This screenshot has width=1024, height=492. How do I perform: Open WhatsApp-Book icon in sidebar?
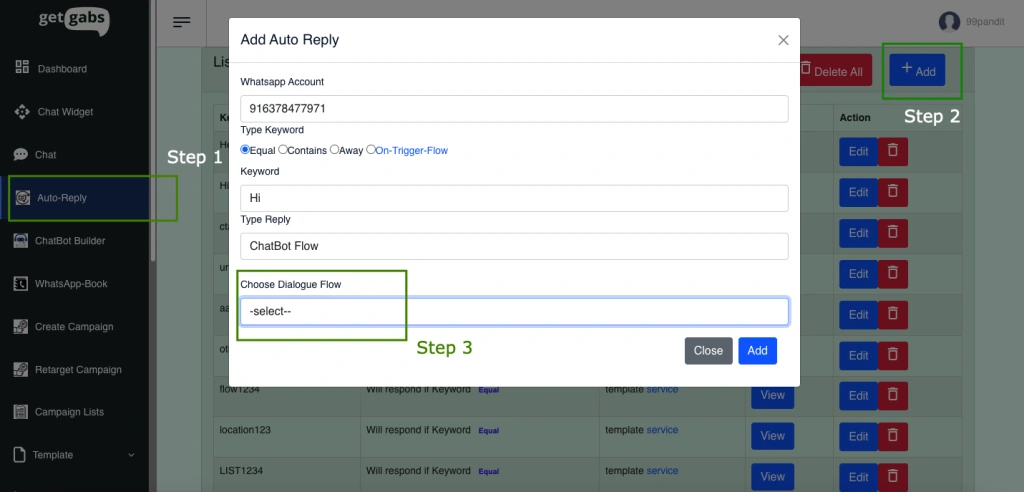(21, 283)
